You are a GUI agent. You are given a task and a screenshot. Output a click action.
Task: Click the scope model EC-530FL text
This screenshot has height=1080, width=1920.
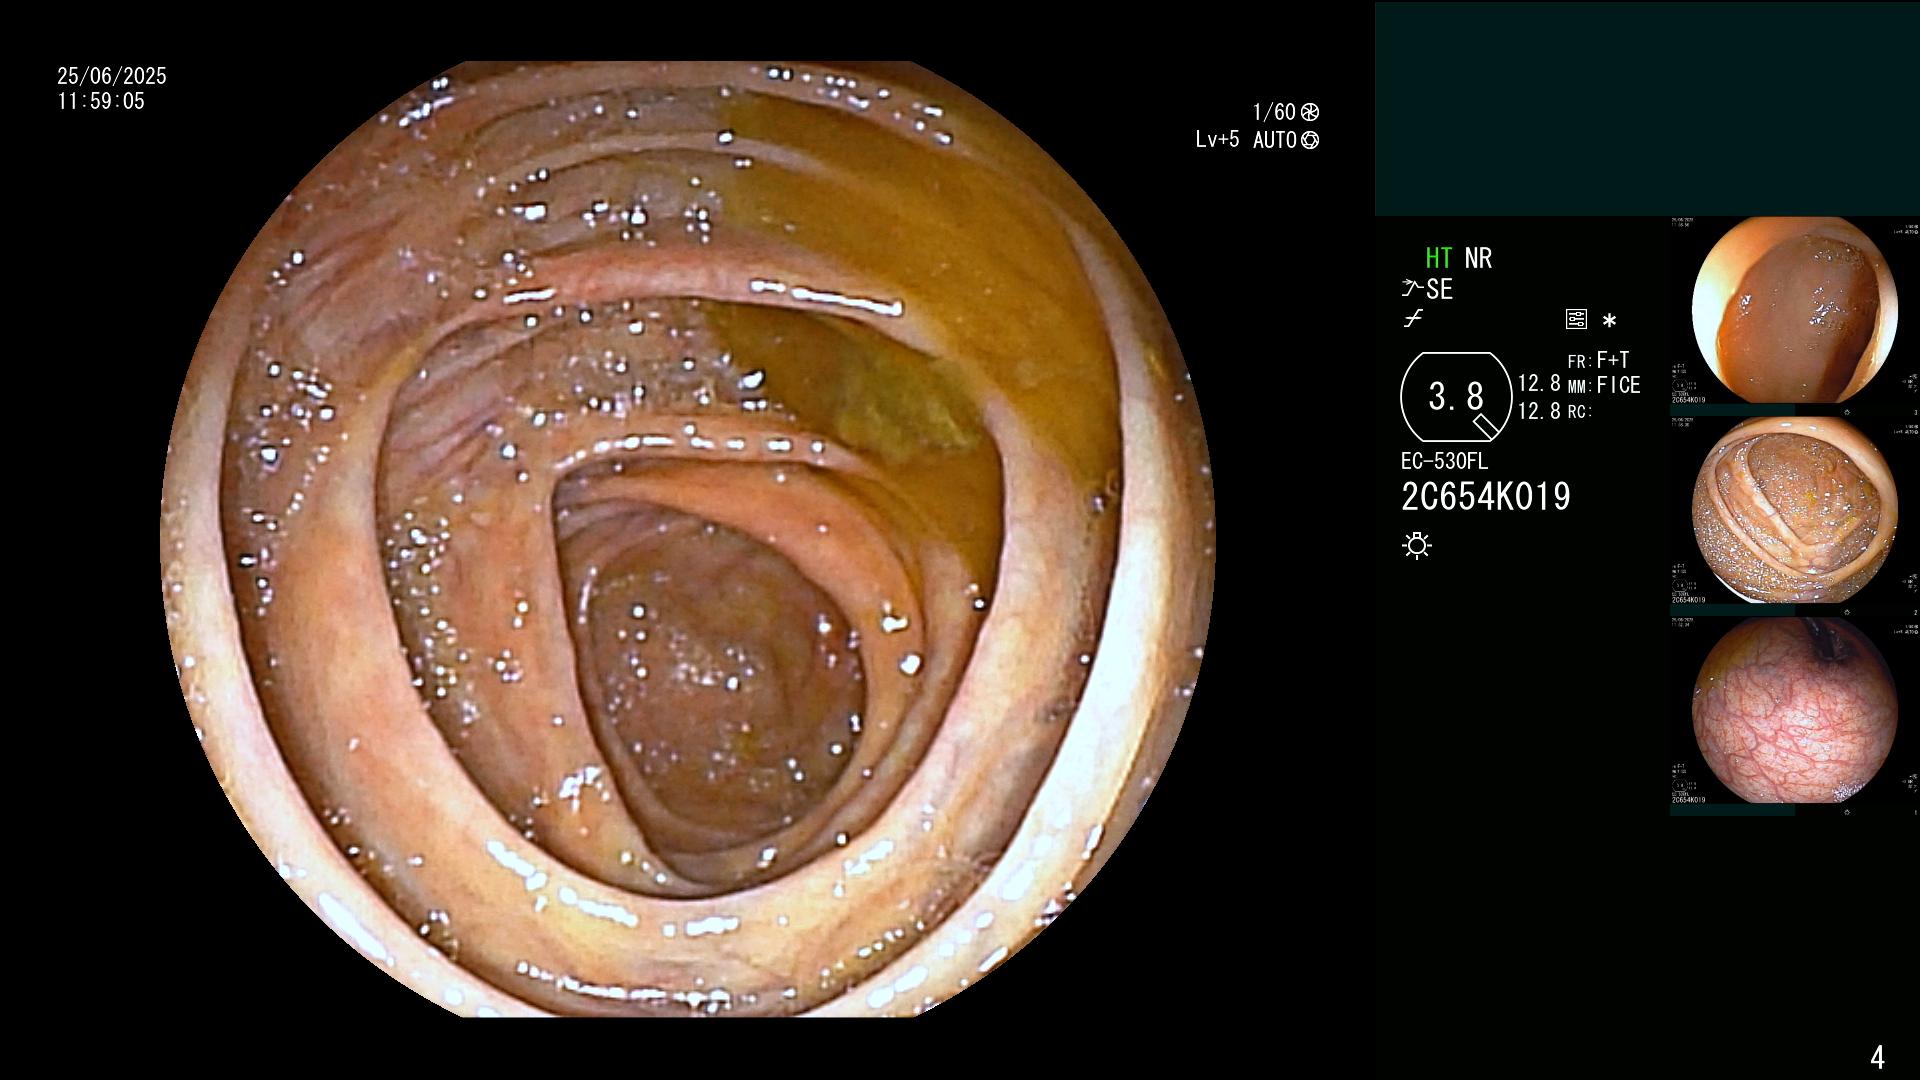[x=1444, y=462]
